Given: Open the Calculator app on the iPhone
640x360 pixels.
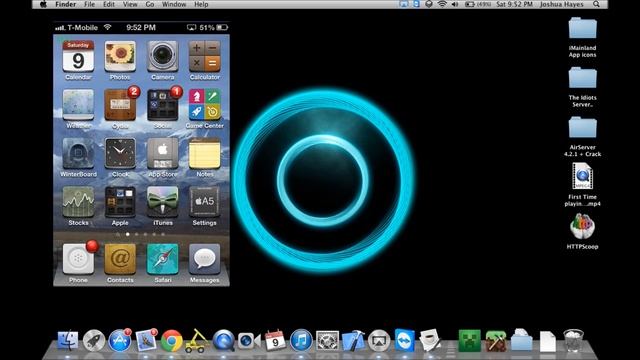Looking at the screenshot, I should [204, 57].
